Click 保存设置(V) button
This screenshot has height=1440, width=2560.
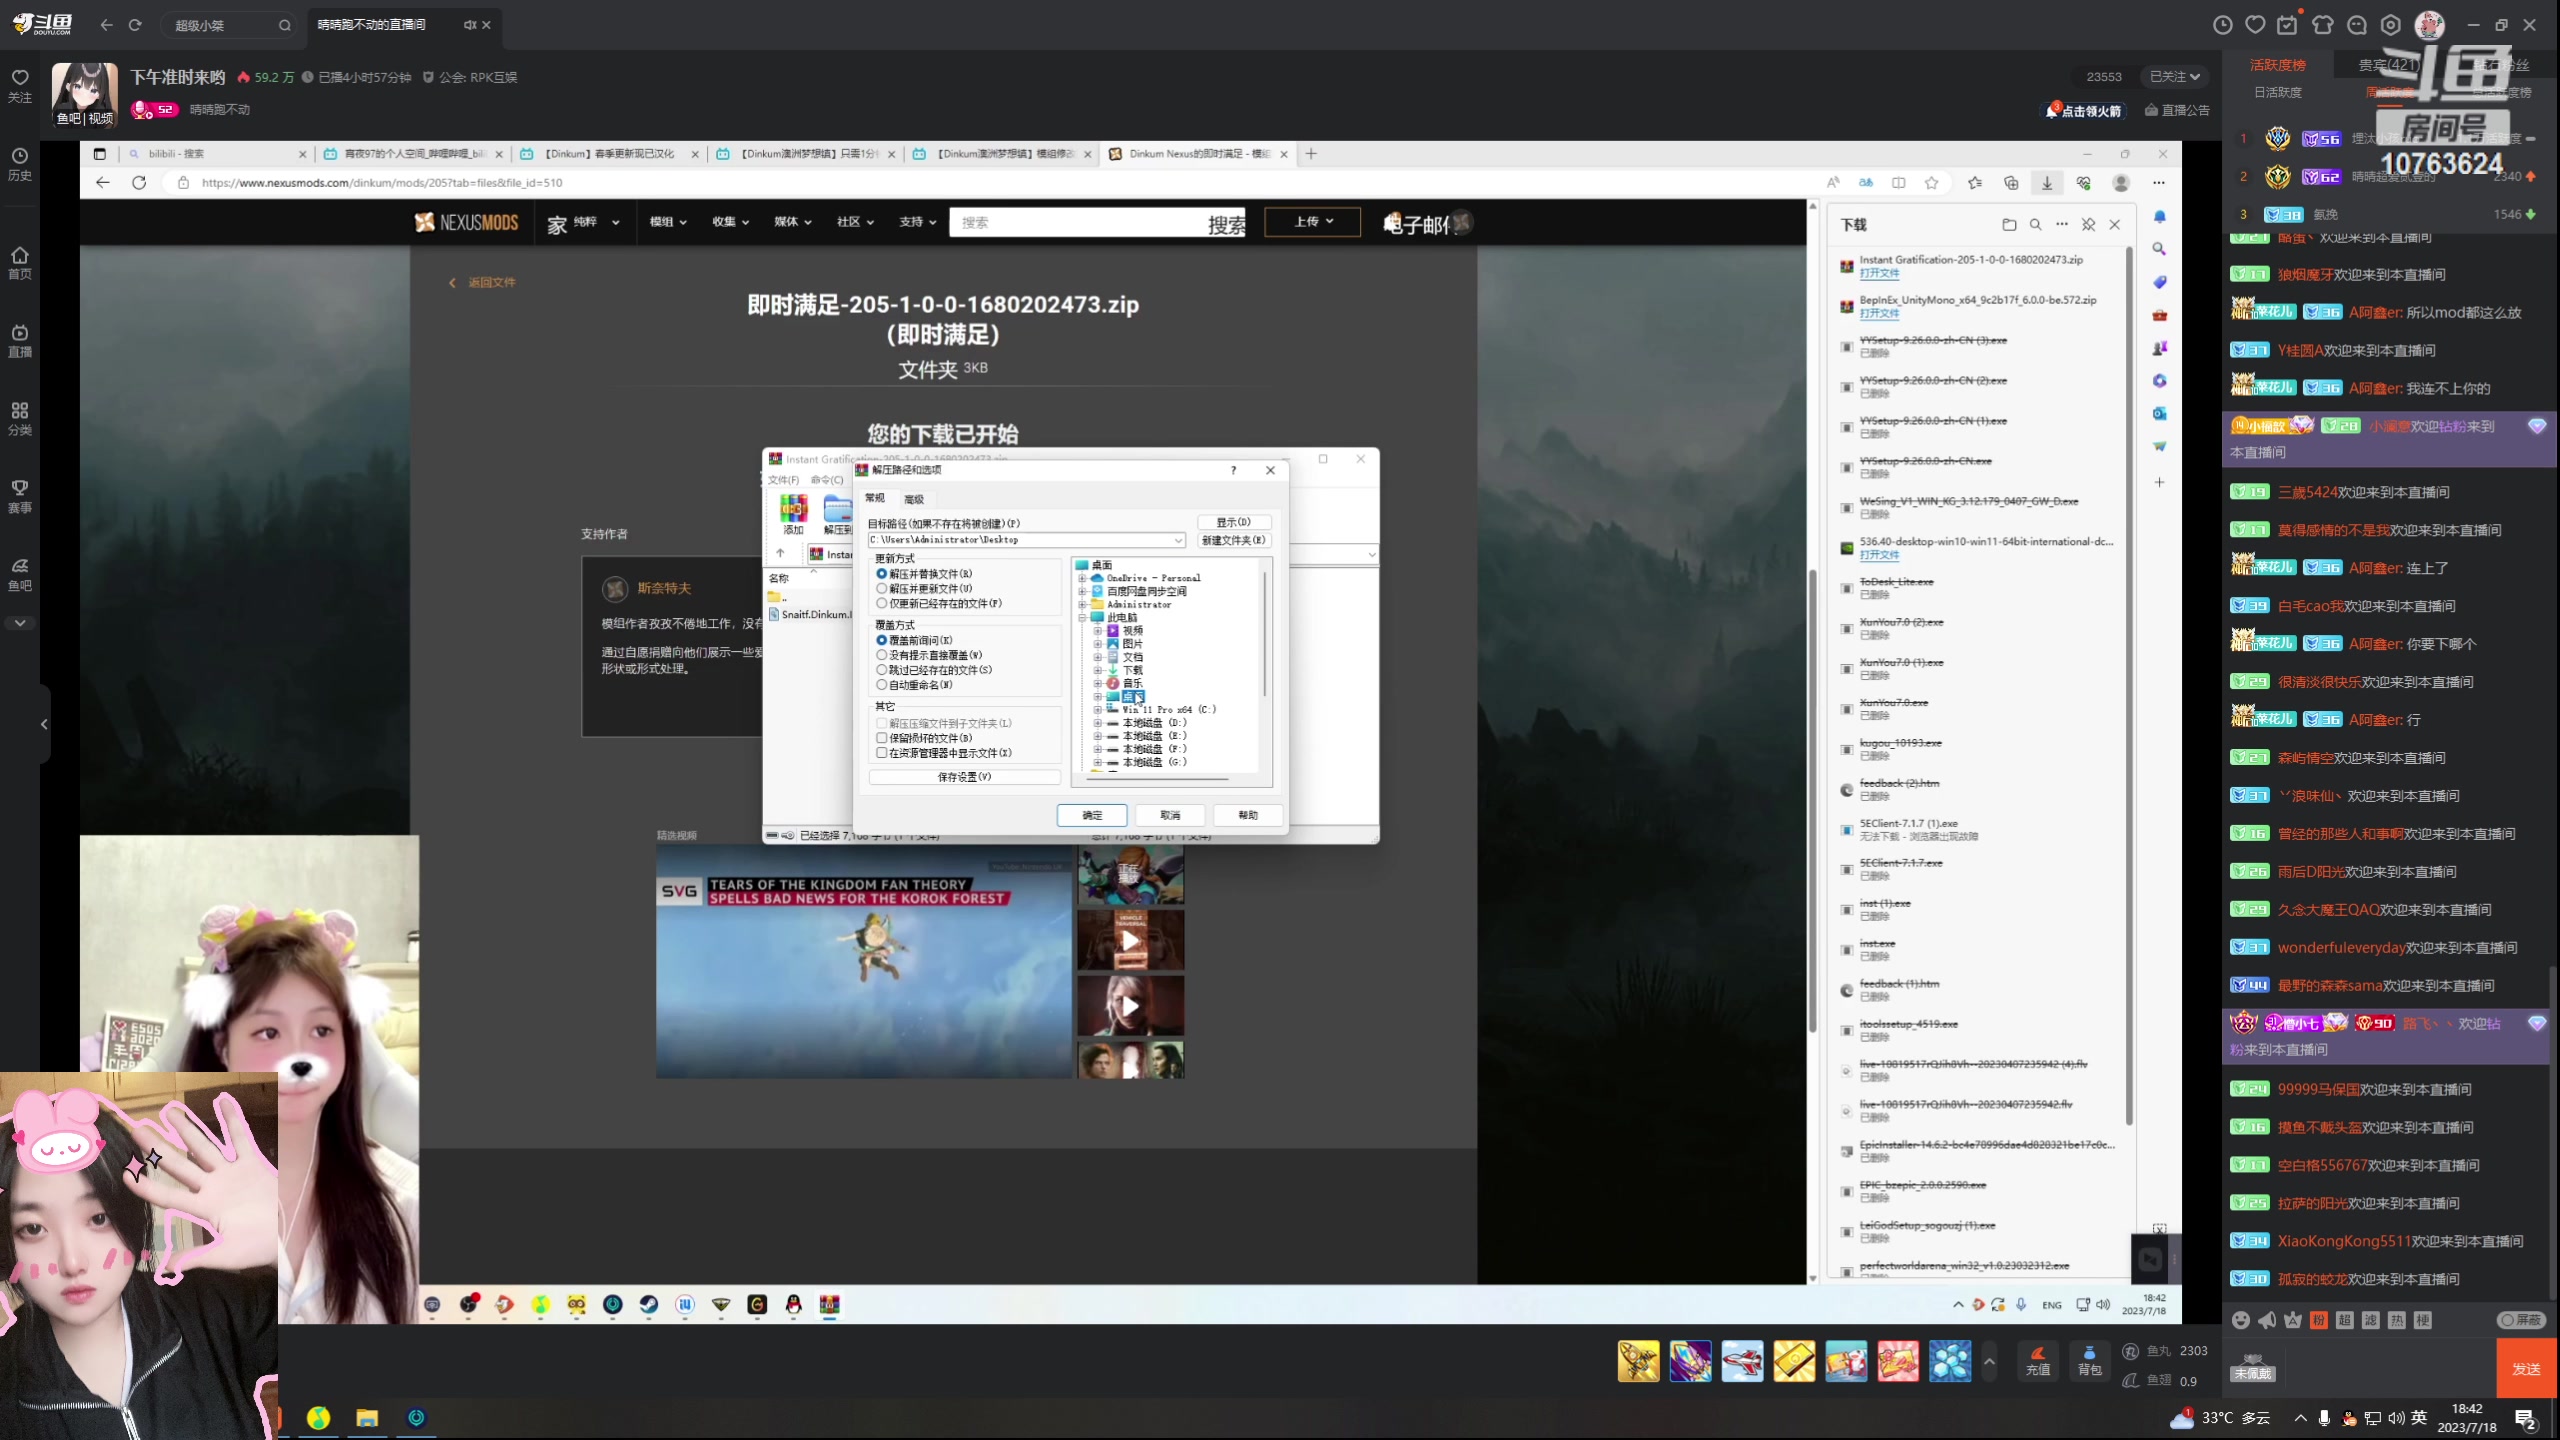964,777
